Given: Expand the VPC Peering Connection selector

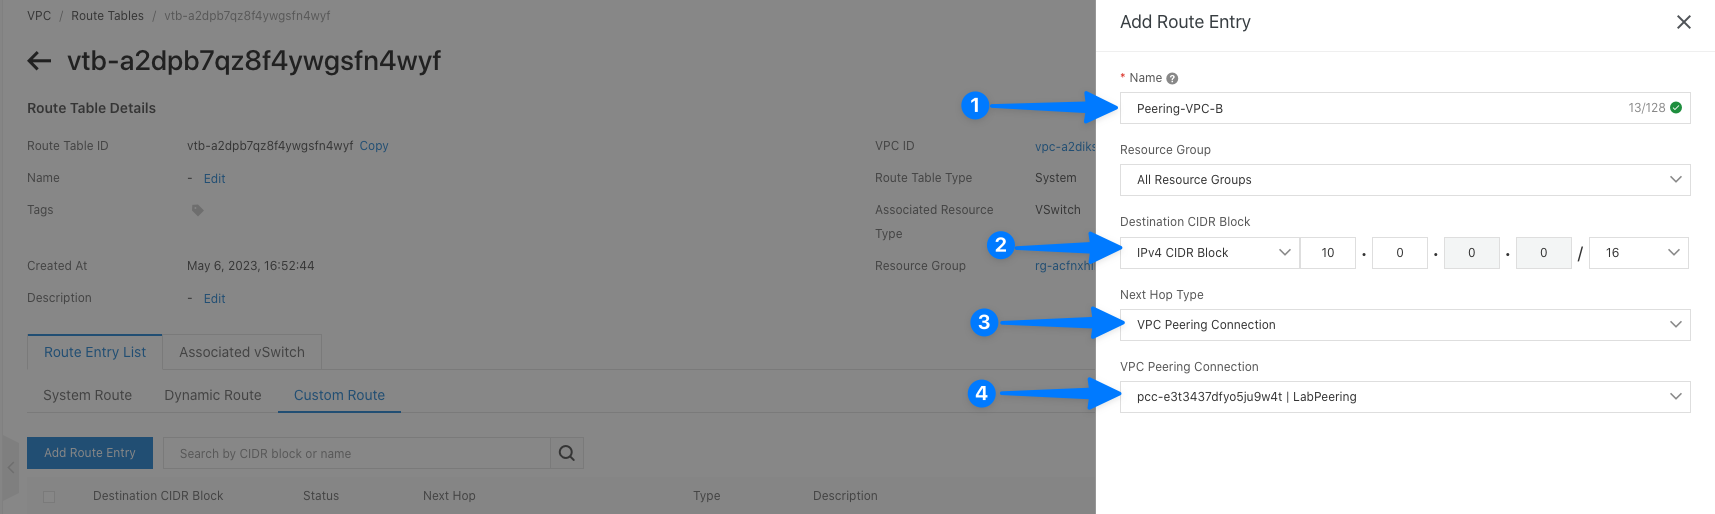Looking at the screenshot, I should (x=1404, y=397).
